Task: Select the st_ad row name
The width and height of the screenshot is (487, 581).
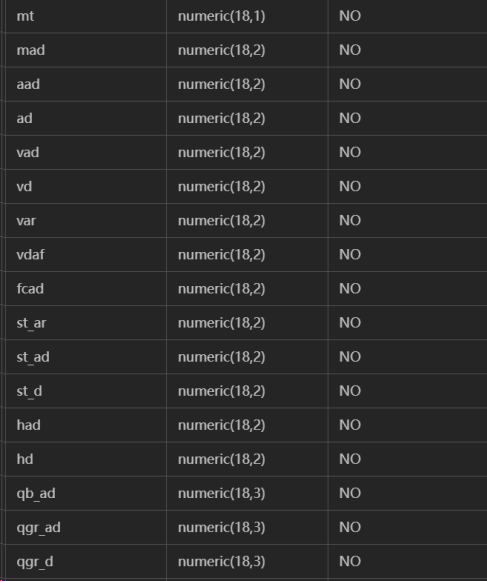Action: [33, 357]
